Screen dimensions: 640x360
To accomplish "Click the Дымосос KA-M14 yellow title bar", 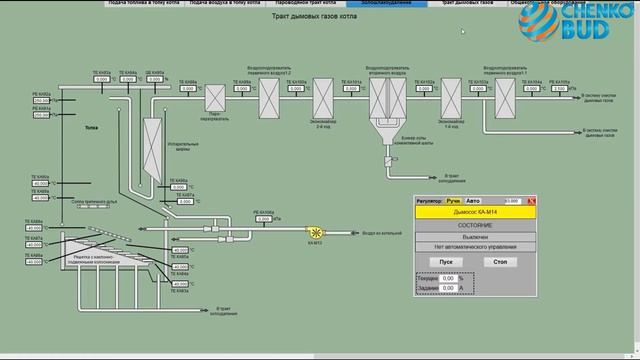I will (x=475, y=212).
